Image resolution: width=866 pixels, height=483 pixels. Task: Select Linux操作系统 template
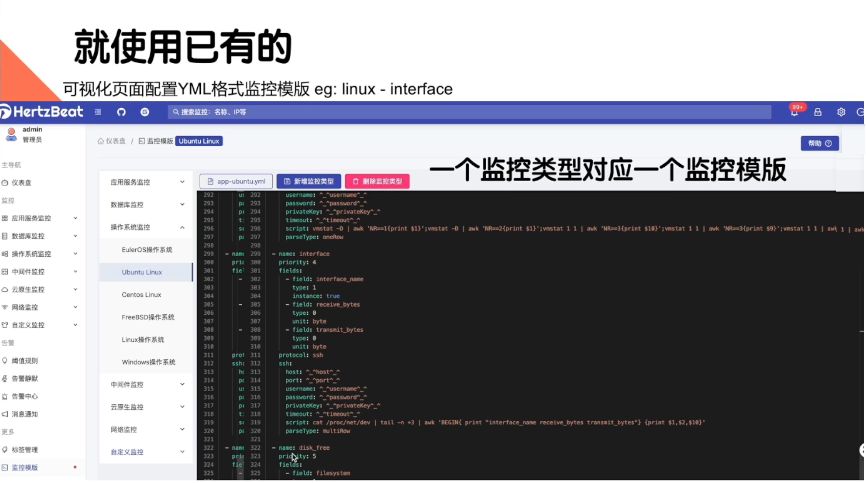[x=146, y=340]
